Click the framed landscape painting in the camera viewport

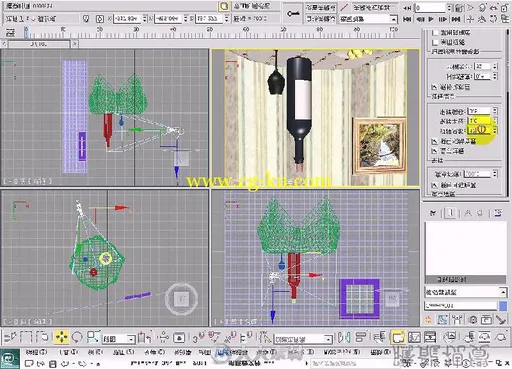pyautogui.click(x=380, y=146)
